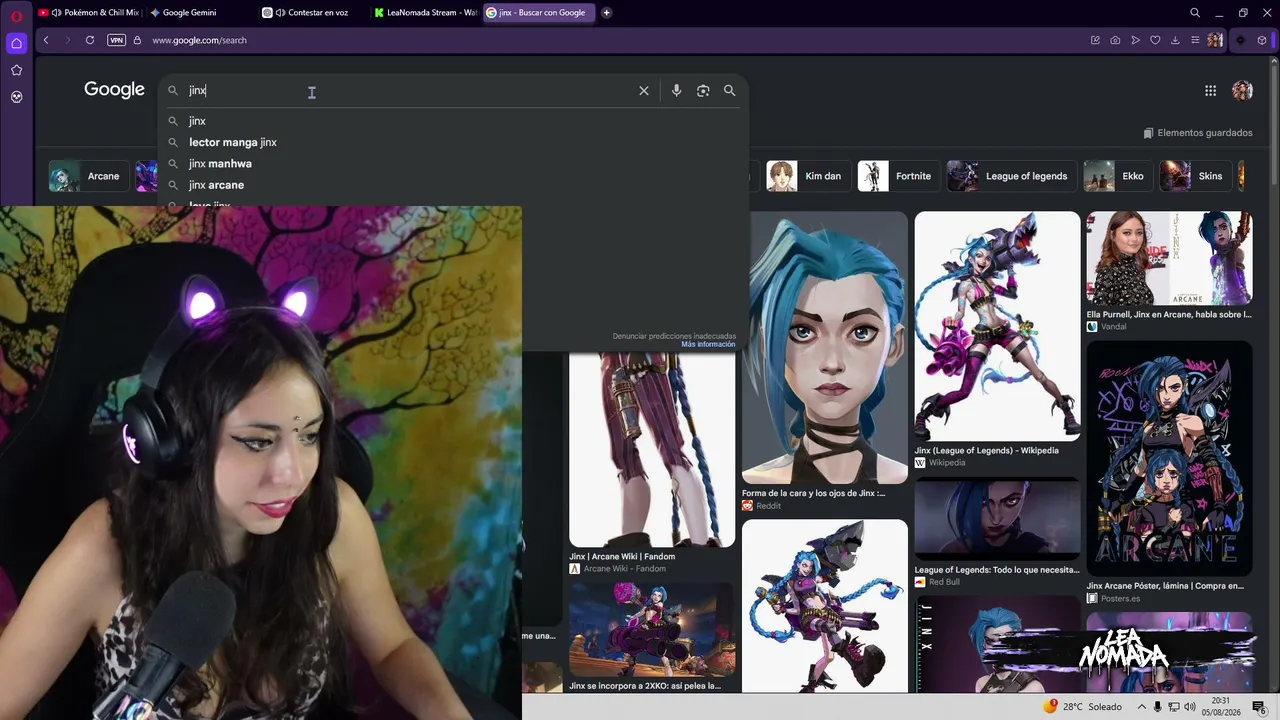Viewport: 1280px width, 720px height.
Task: Switch to the Google Gemini tab
Action: tap(198, 13)
